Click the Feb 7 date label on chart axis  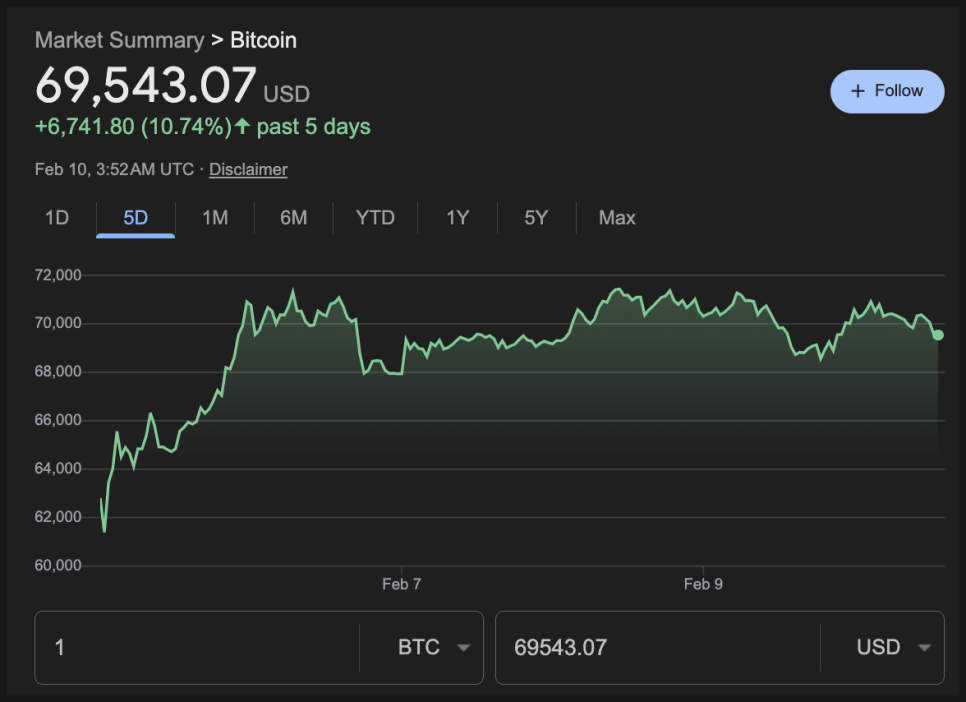(401, 584)
